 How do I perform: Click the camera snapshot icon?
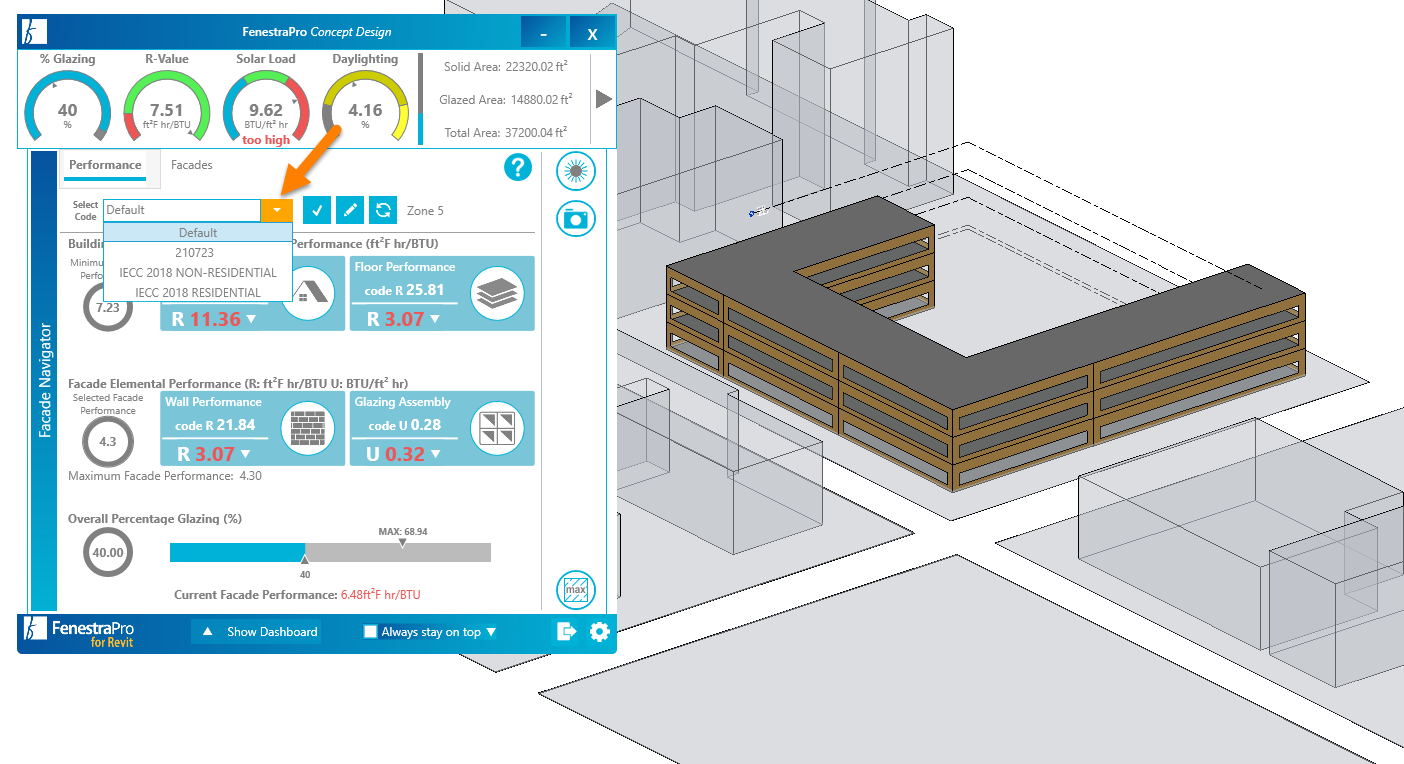tap(575, 219)
